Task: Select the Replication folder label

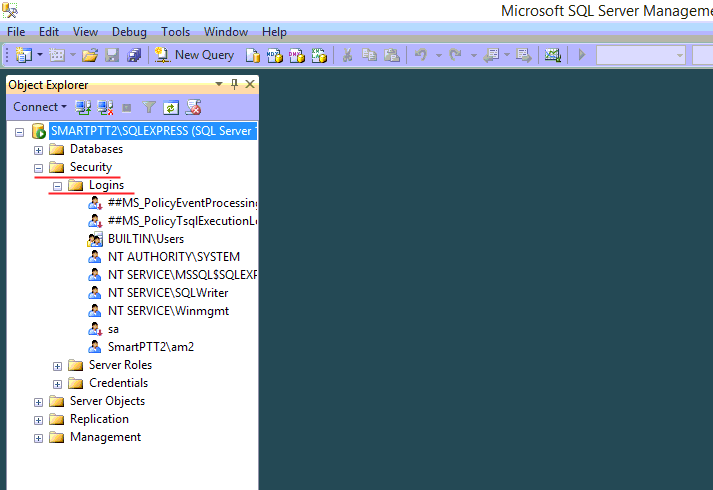Action: [x=99, y=419]
